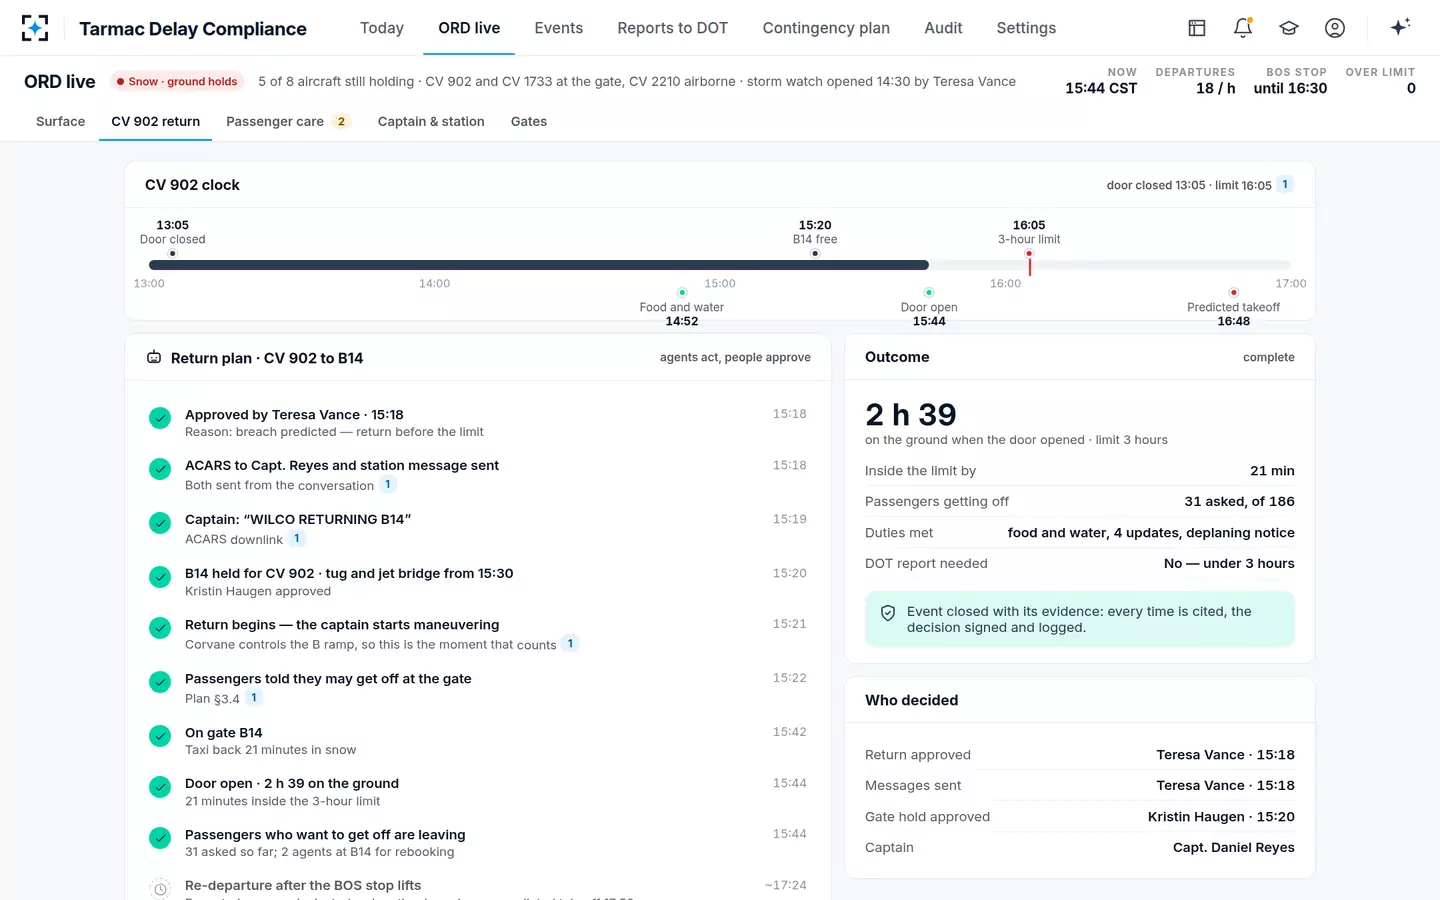The width and height of the screenshot is (1440, 900).
Task: Click clock icon for Re-departure step
Action: [x=160, y=889]
